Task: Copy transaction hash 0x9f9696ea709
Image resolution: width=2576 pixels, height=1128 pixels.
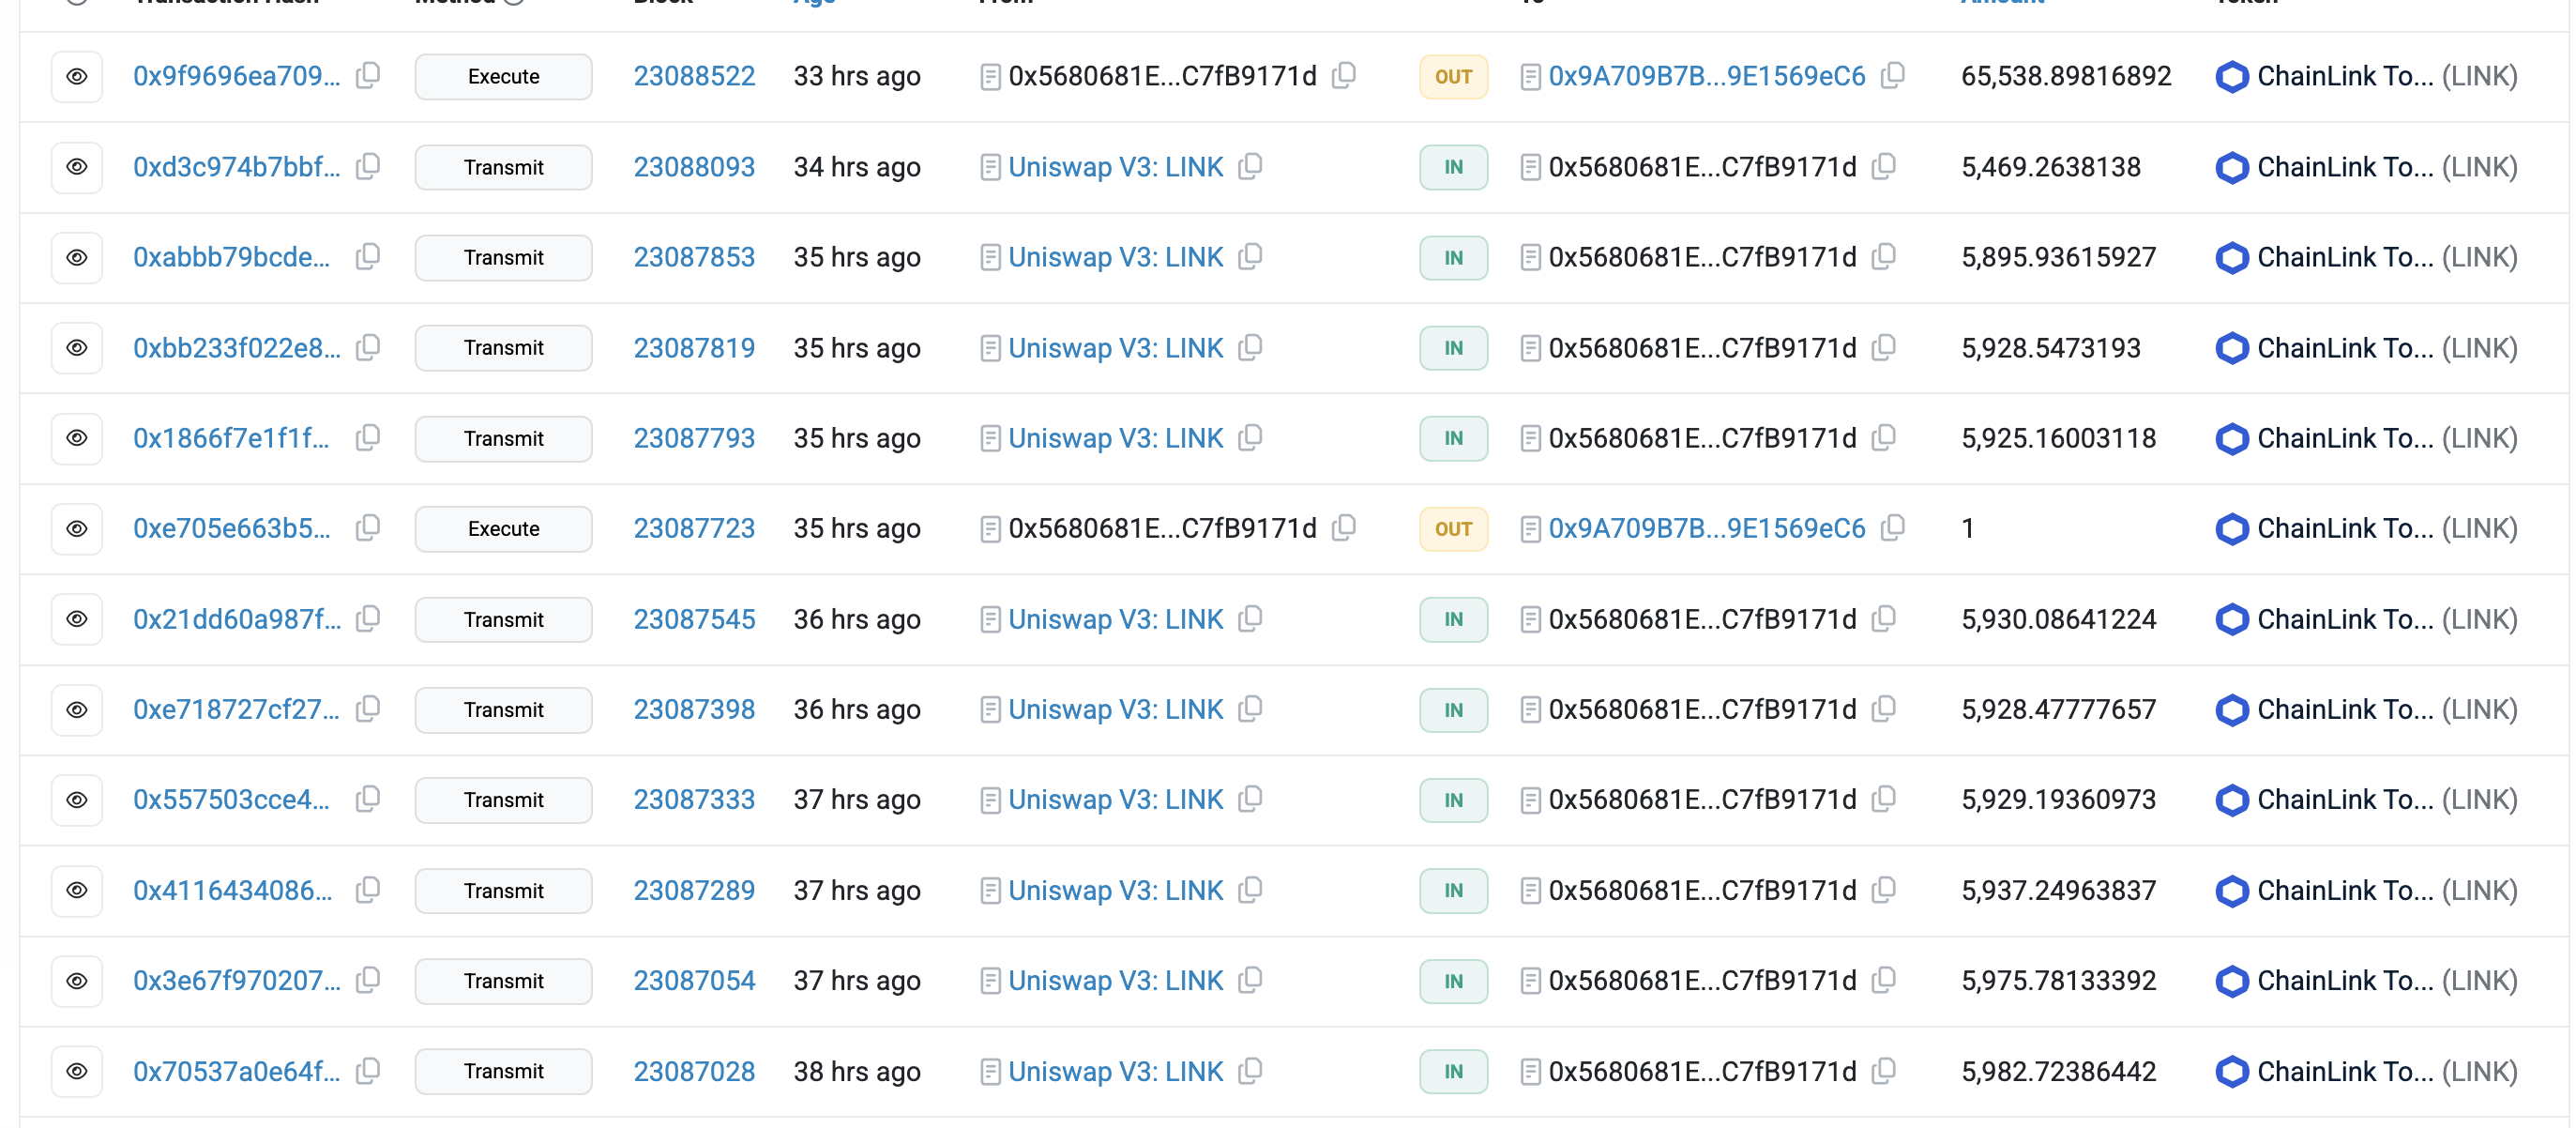Action: point(369,76)
